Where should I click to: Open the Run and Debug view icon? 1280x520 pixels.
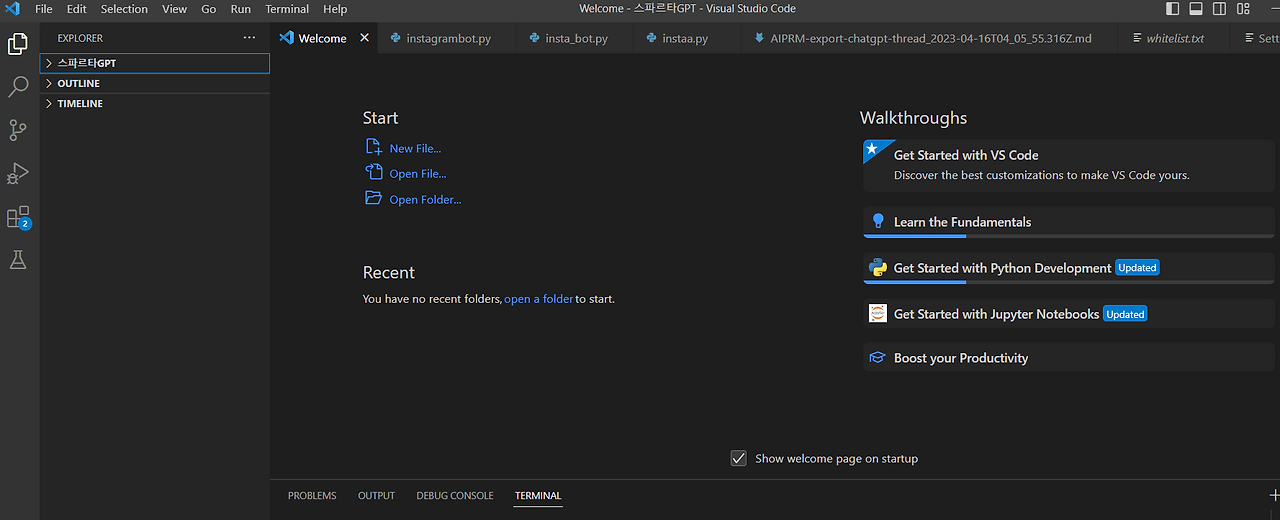(x=17, y=174)
